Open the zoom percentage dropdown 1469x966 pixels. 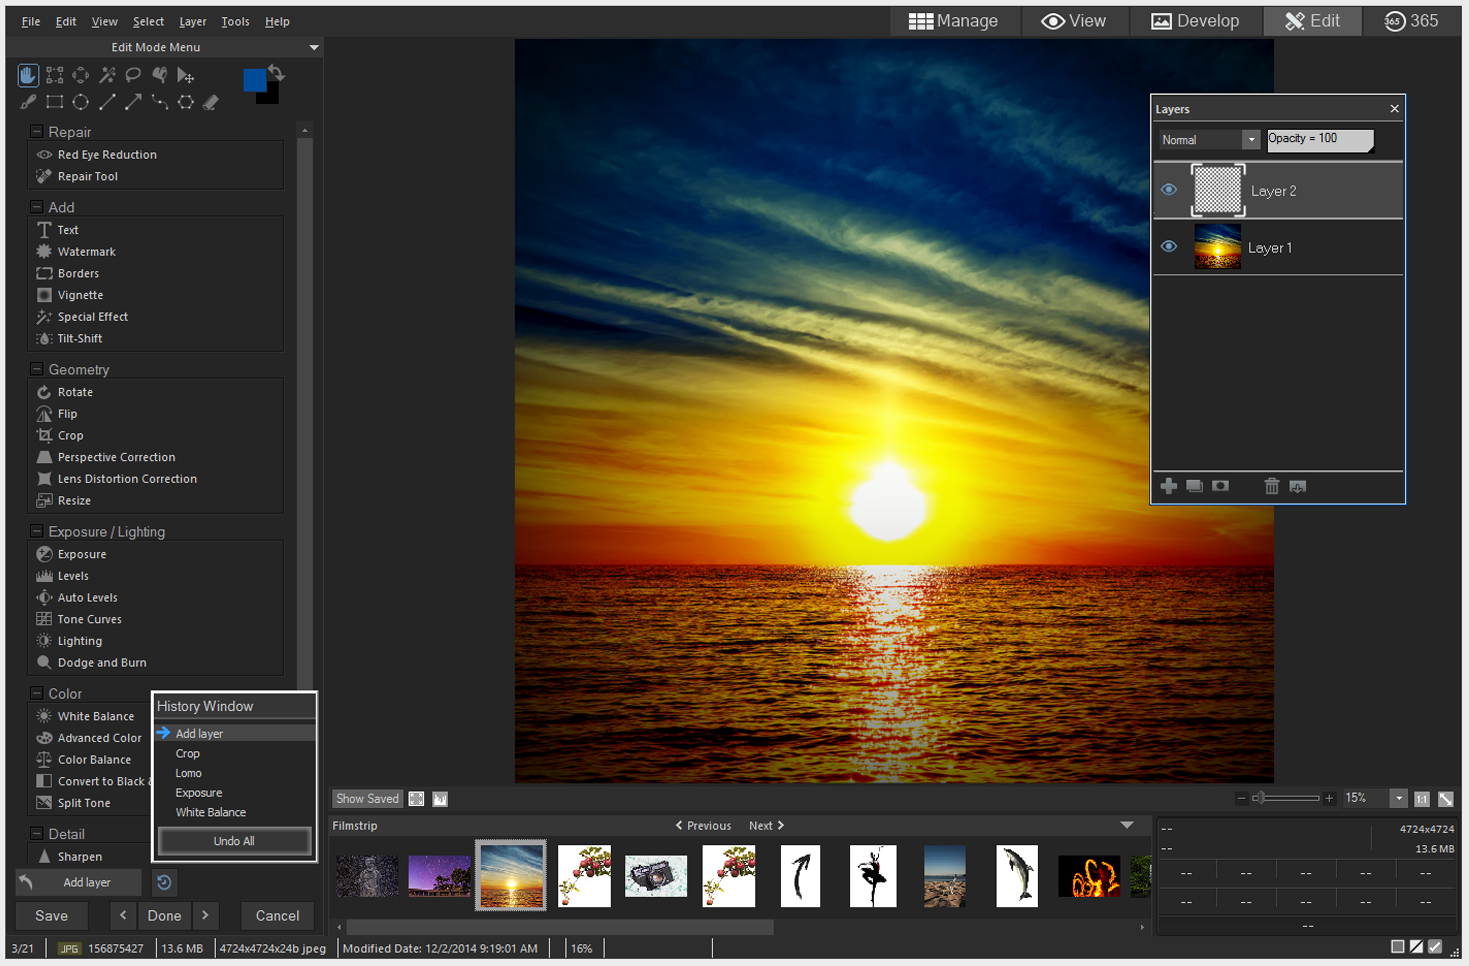pyautogui.click(x=1398, y=798)
